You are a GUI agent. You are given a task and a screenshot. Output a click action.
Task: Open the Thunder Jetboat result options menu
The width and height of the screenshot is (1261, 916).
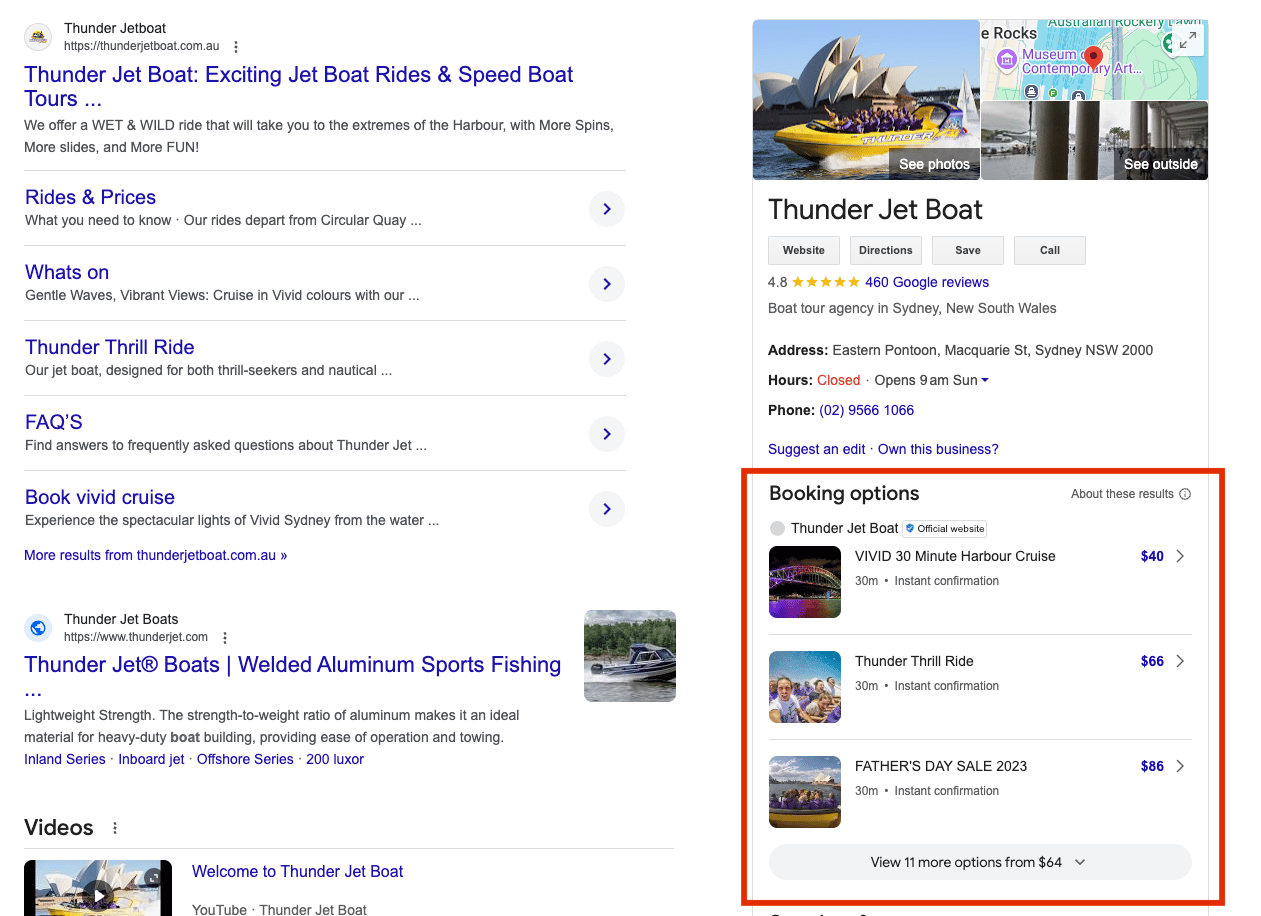point(236,47)
